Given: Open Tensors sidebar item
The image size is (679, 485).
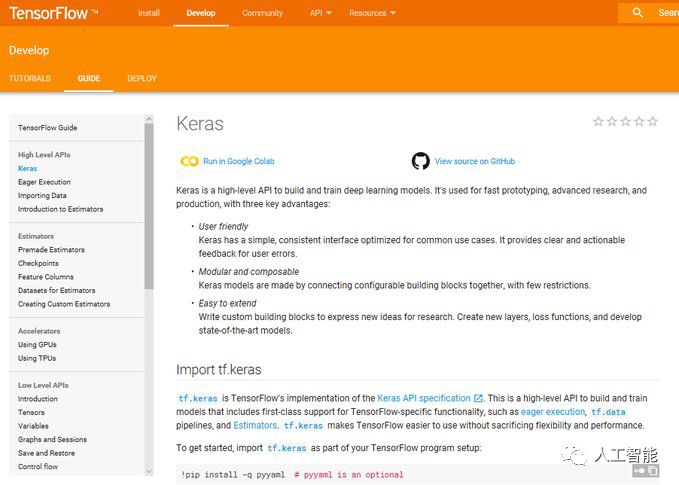Looking at the screenshot, I should 31,412.
